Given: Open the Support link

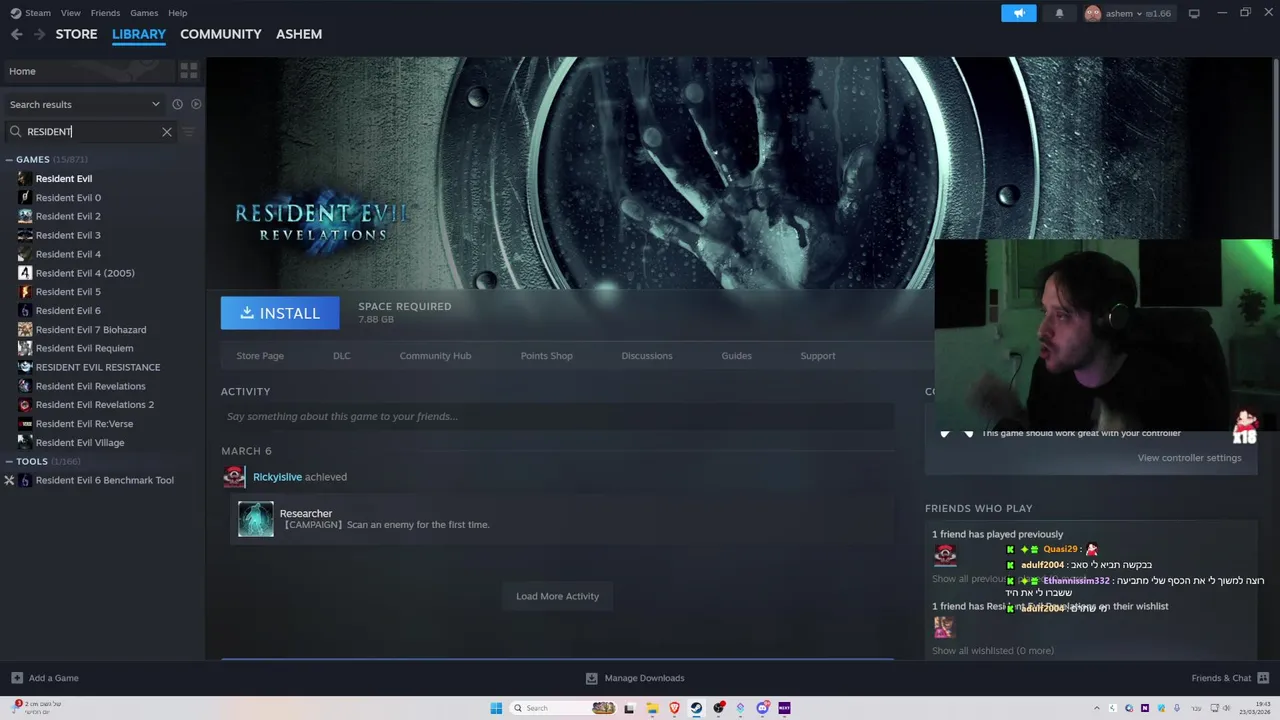Looking at the screenshot, I should click(x=818, y=356).
